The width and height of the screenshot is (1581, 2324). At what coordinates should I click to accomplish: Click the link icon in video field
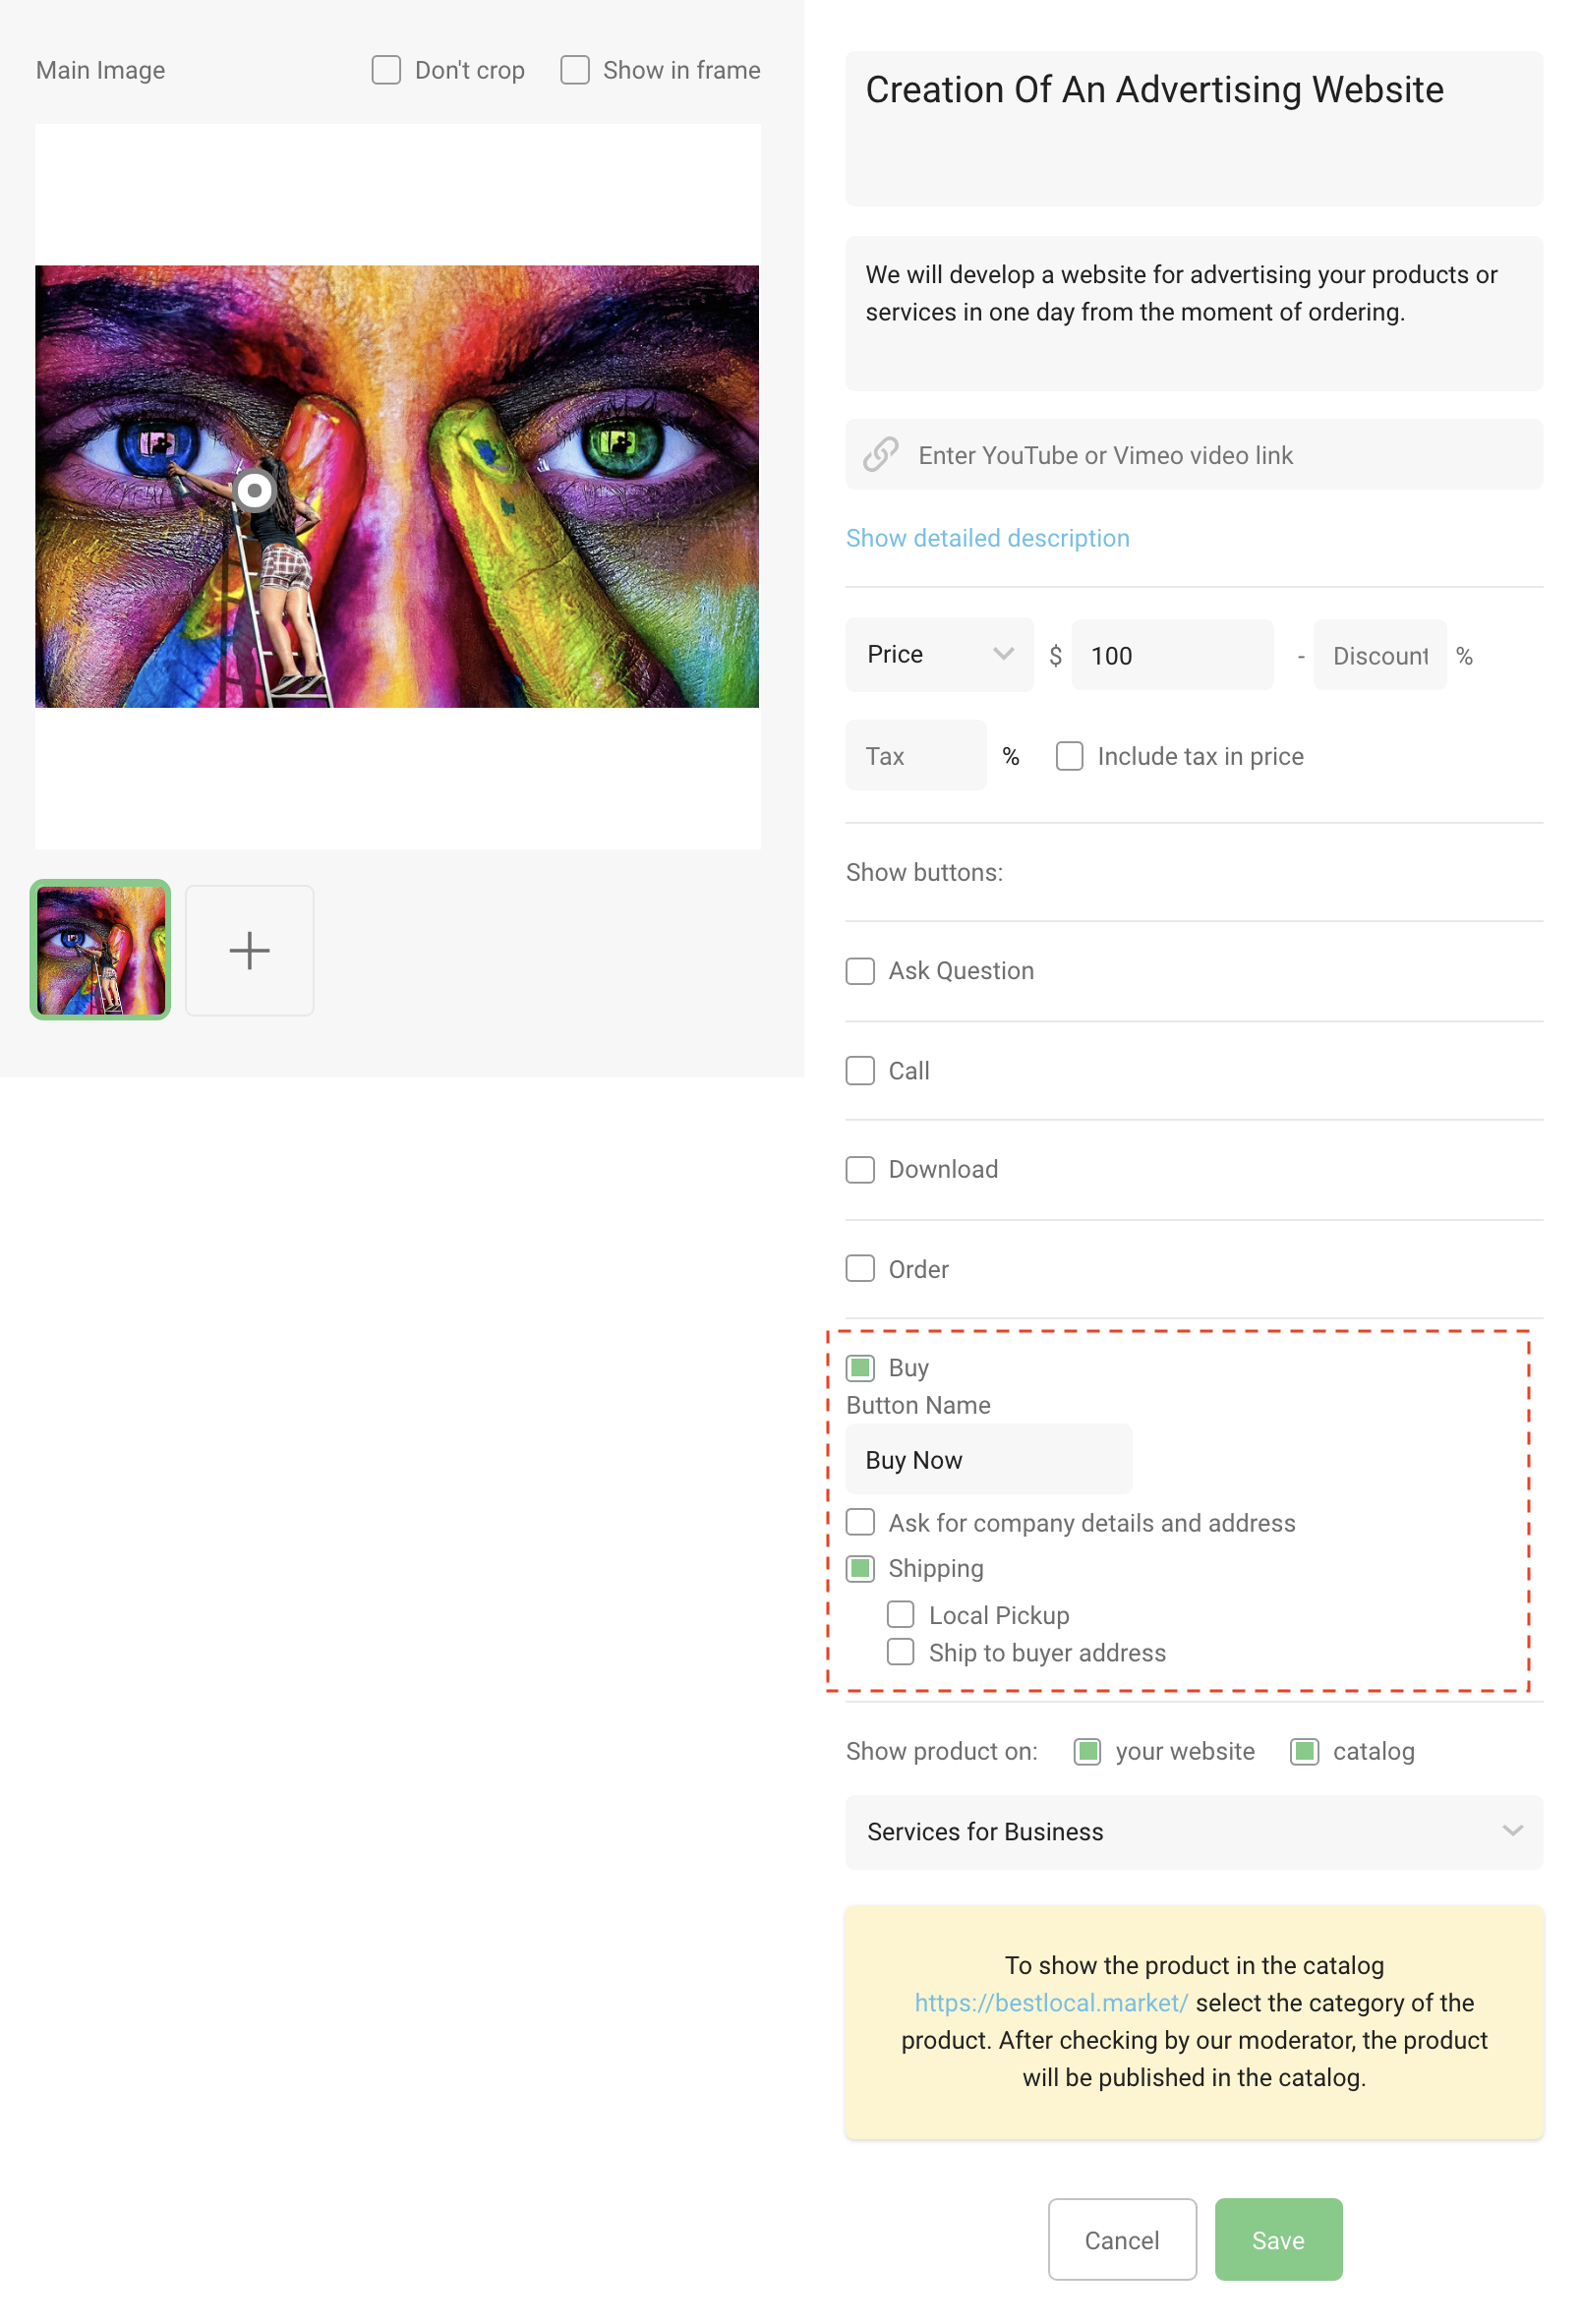pos(880,455)
